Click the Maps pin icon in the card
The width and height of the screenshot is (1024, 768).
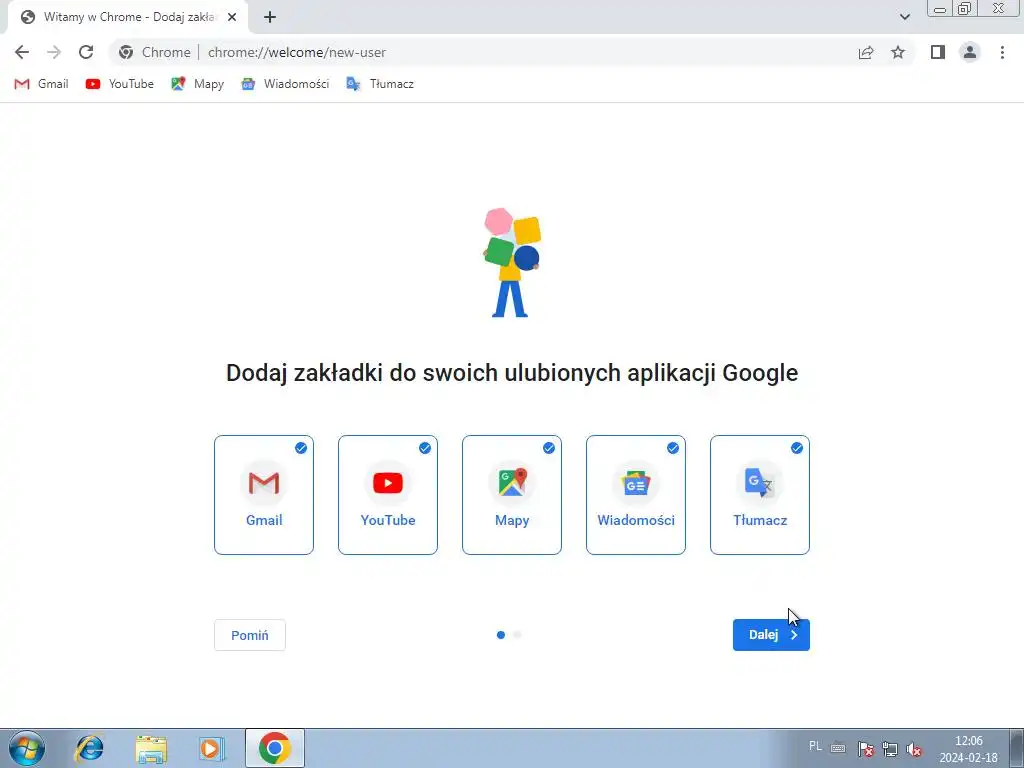tap(512, 483)
